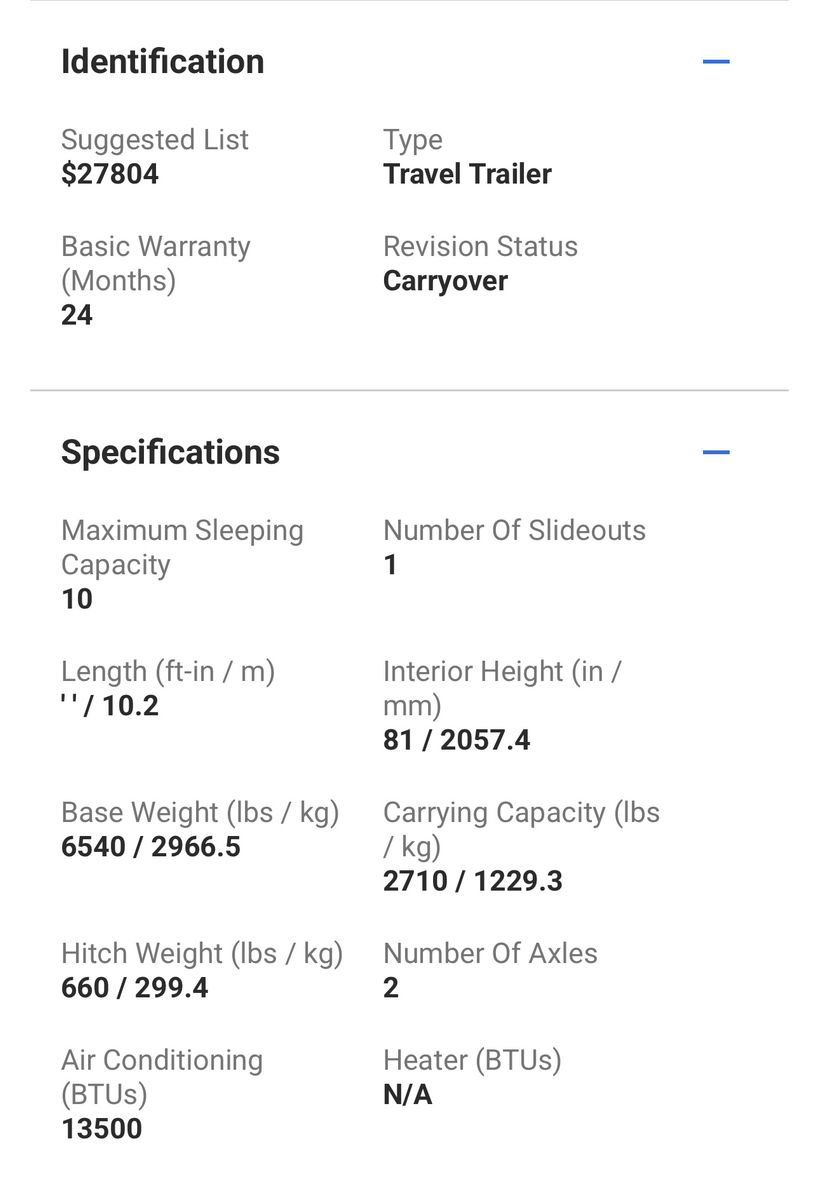This screenshot has width=819, height=1200.
Task: Click the Heater (BTUs) N/A value
Action: pos(407,1095)
